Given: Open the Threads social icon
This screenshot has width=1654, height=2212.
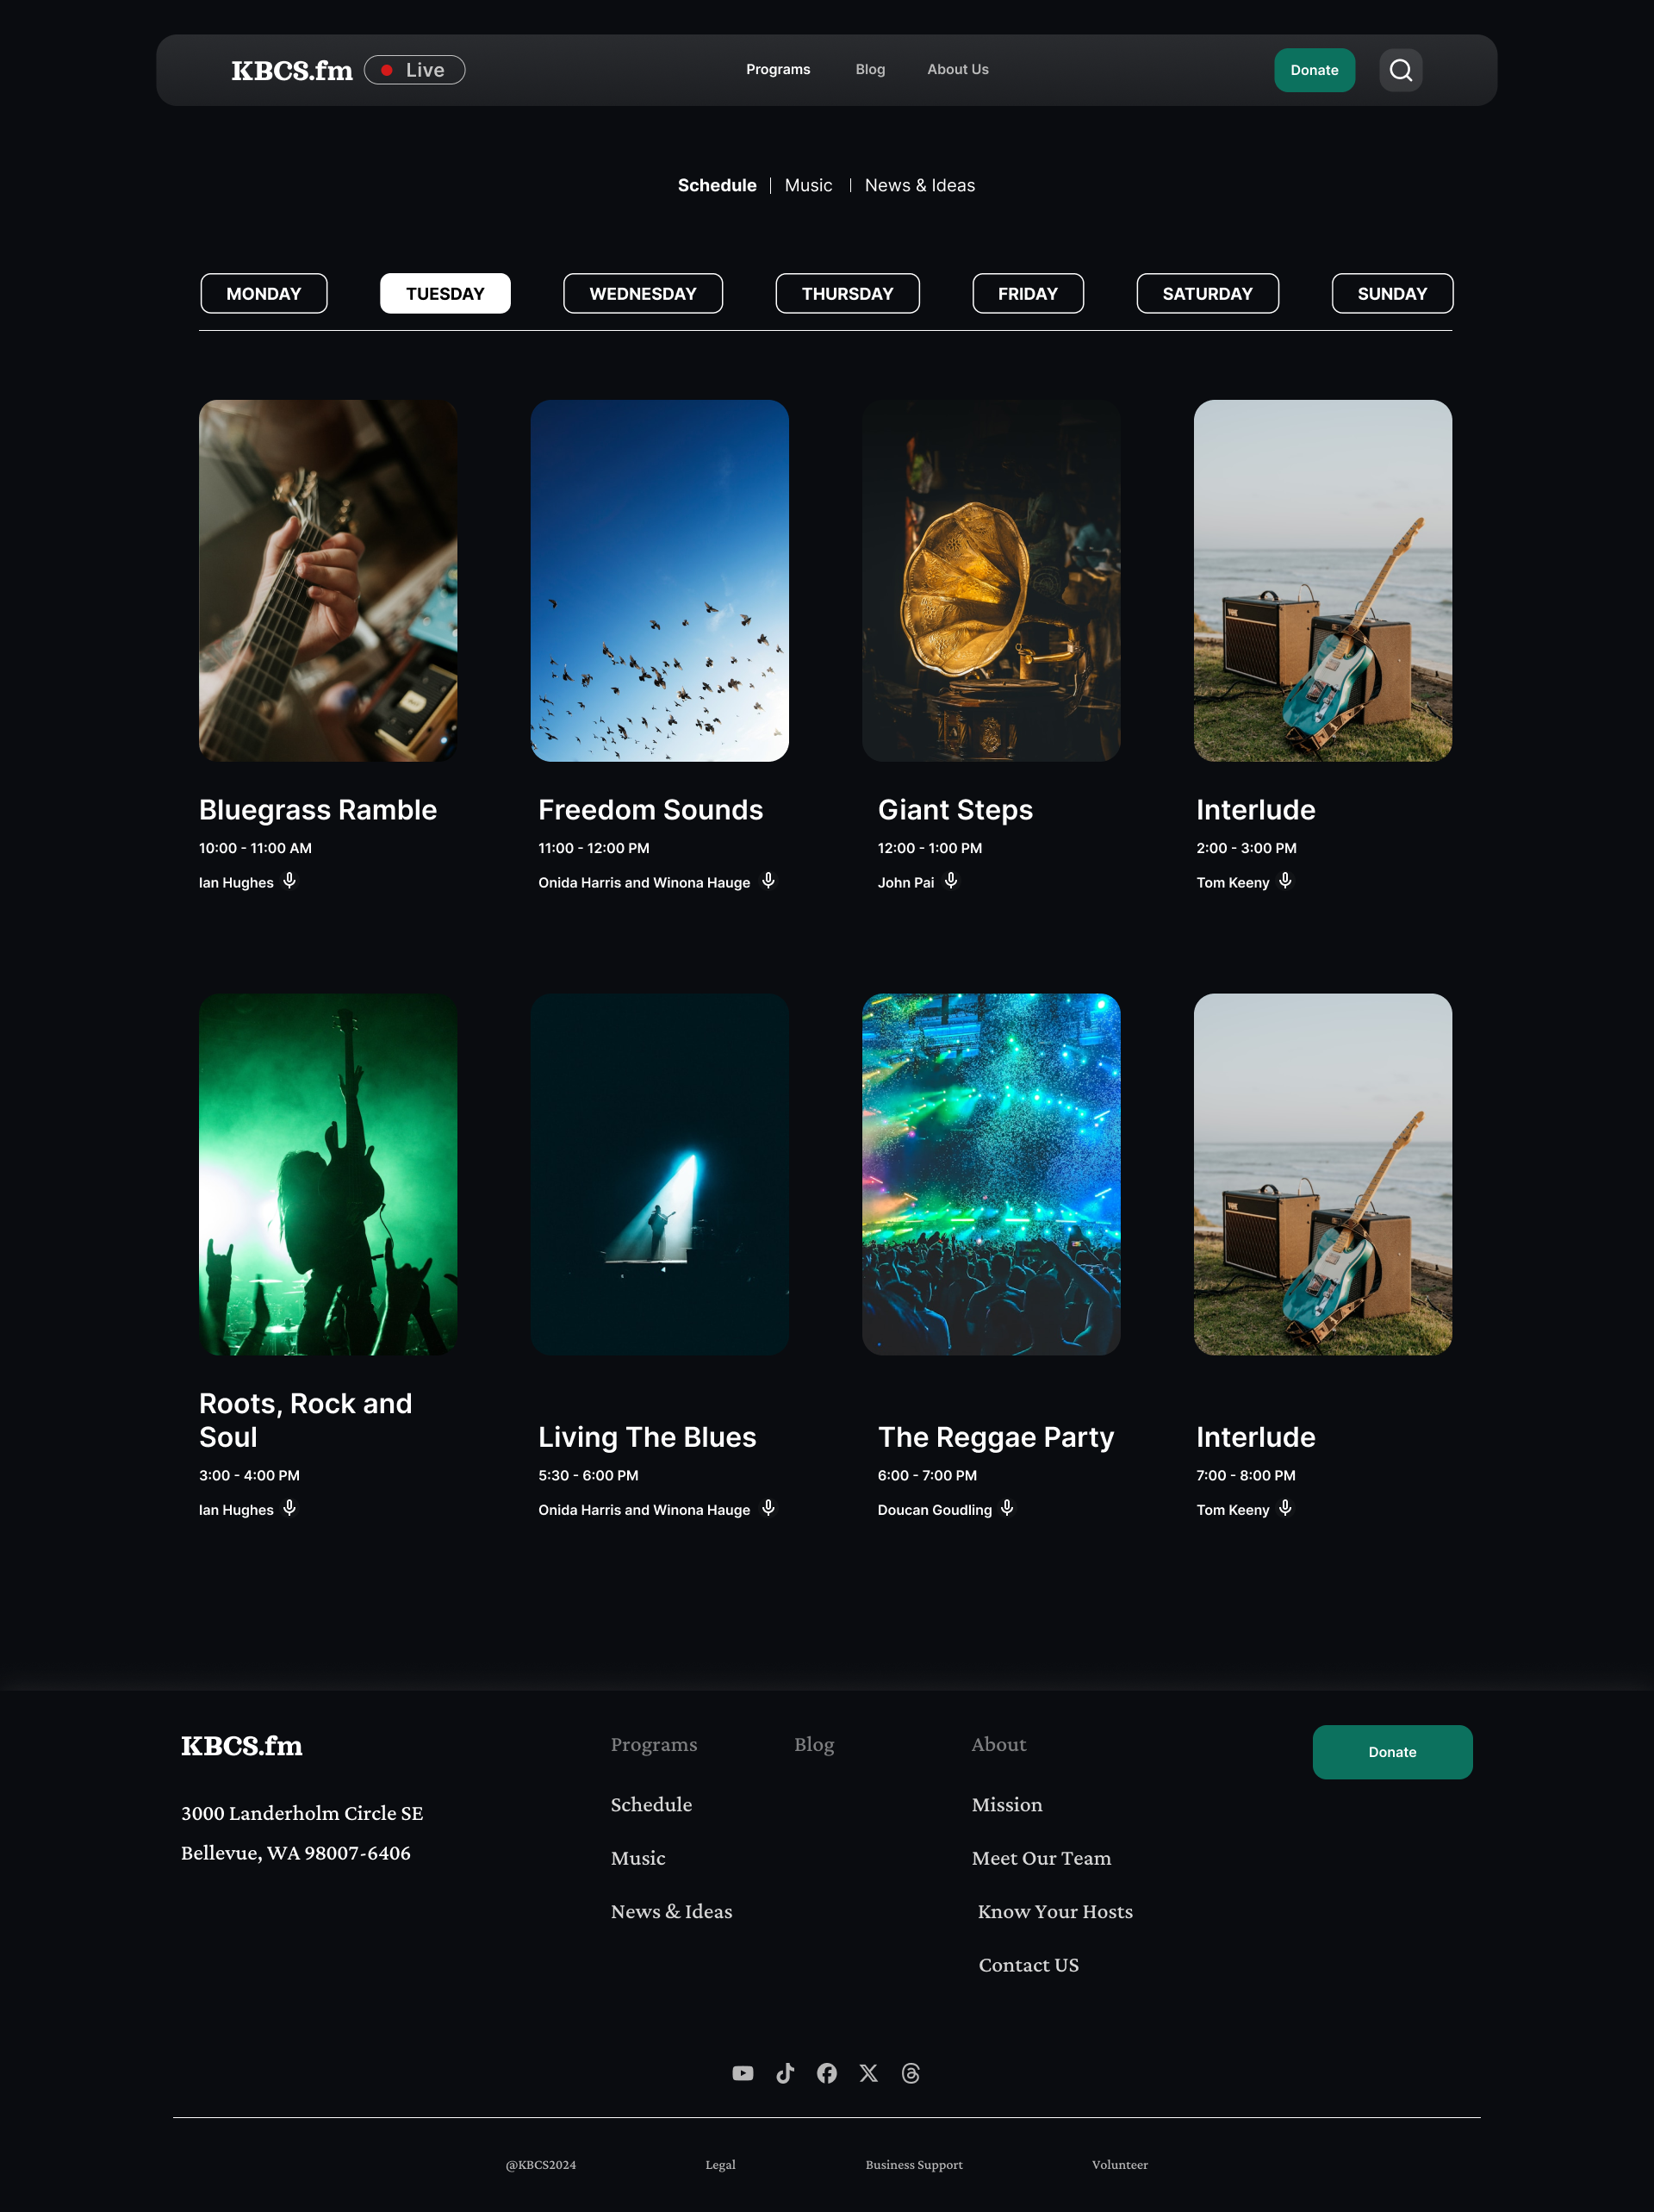Looking at the screenshot, I should [x=910, y=2073].
